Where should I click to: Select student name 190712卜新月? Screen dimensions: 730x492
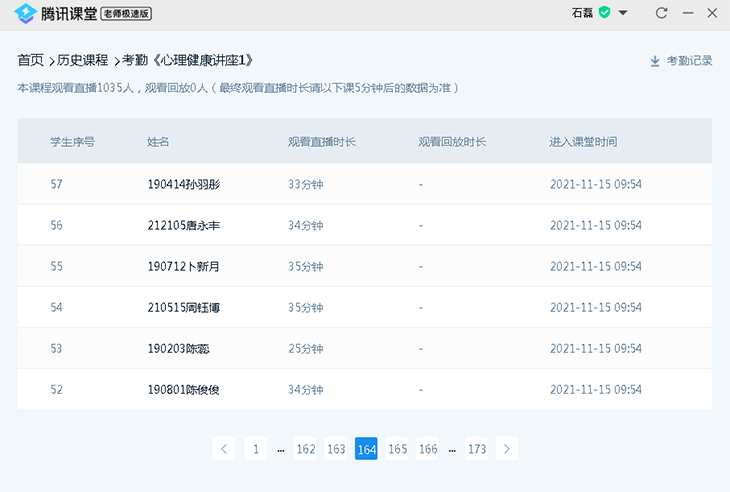click(184, 266)
